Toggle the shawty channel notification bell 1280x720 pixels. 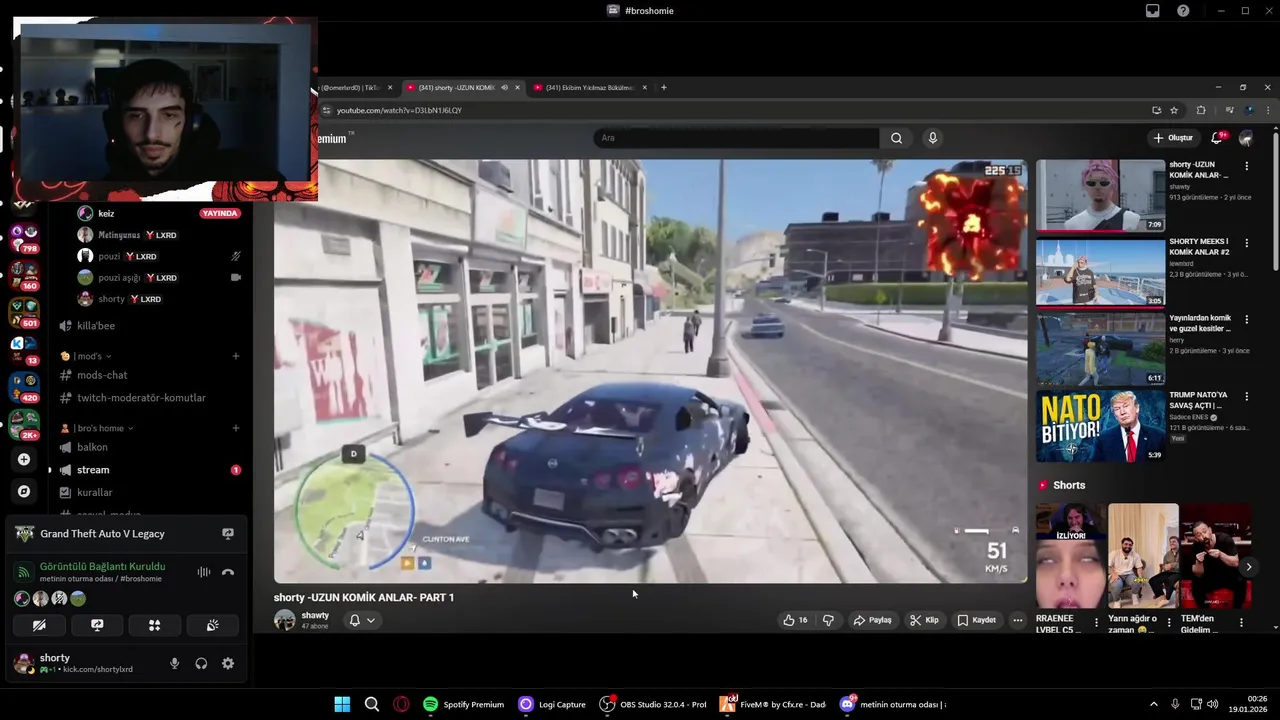(354, 620)
